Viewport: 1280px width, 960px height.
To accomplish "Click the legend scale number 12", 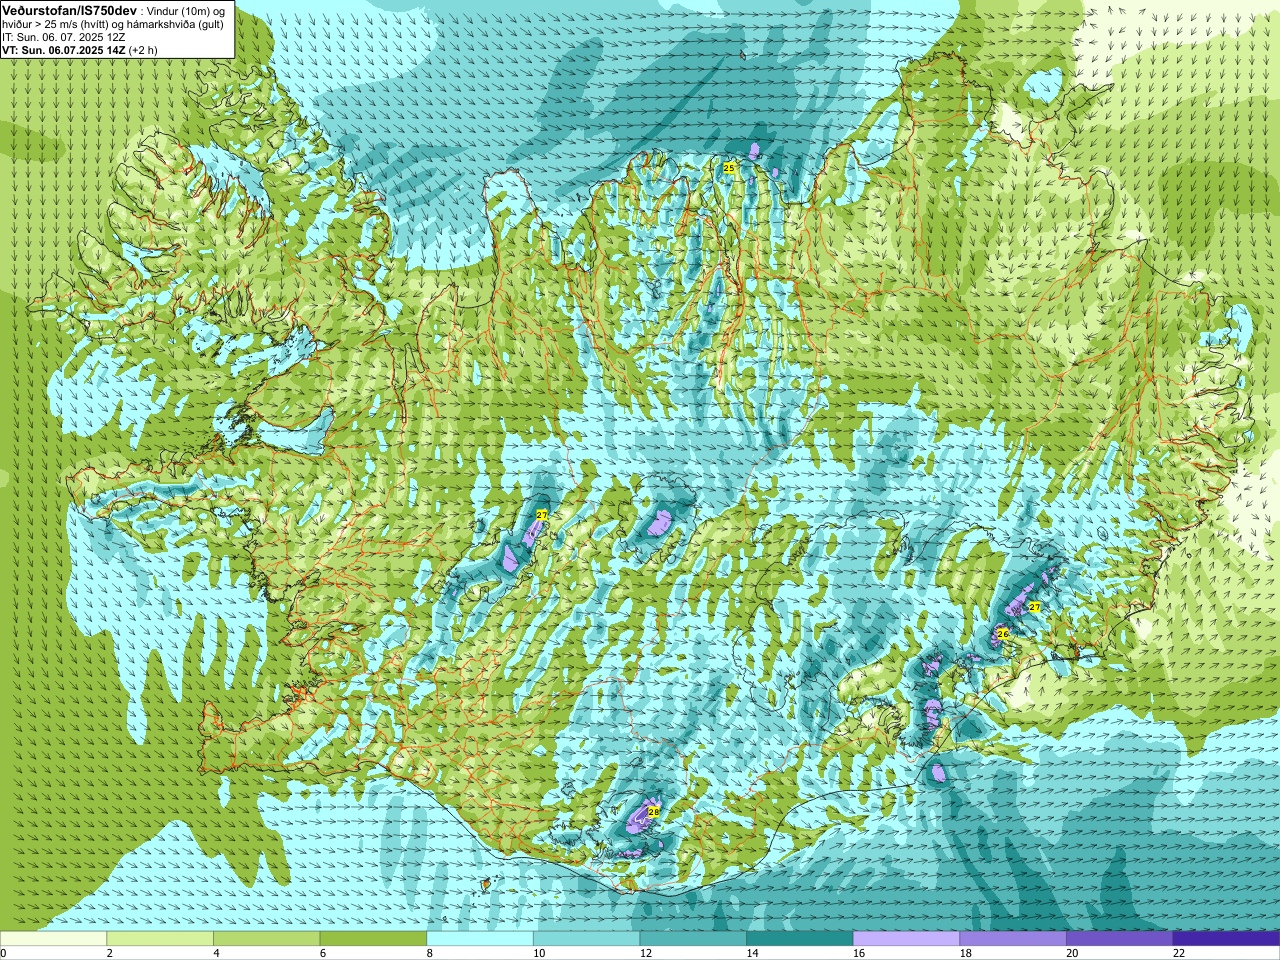I will [x=646, y=953].
